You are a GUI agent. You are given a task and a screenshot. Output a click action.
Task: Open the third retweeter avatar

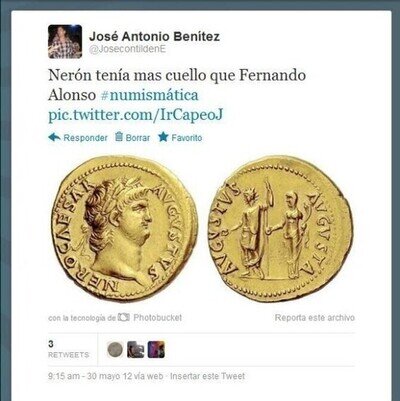156,350
